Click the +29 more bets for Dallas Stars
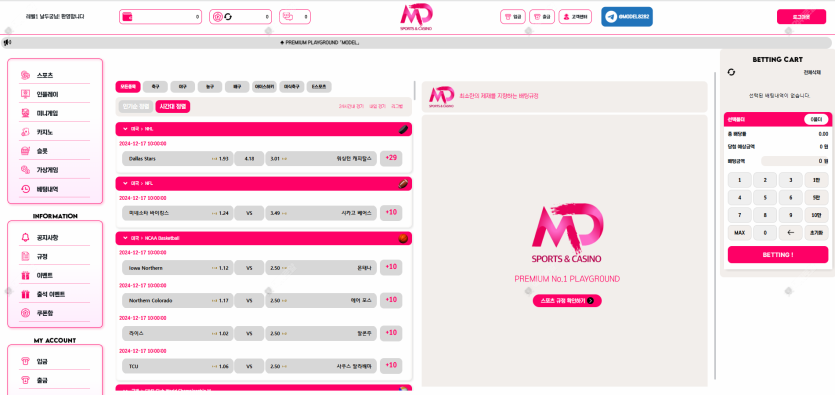Screen dimensions: 835x395 coord(391,158)
